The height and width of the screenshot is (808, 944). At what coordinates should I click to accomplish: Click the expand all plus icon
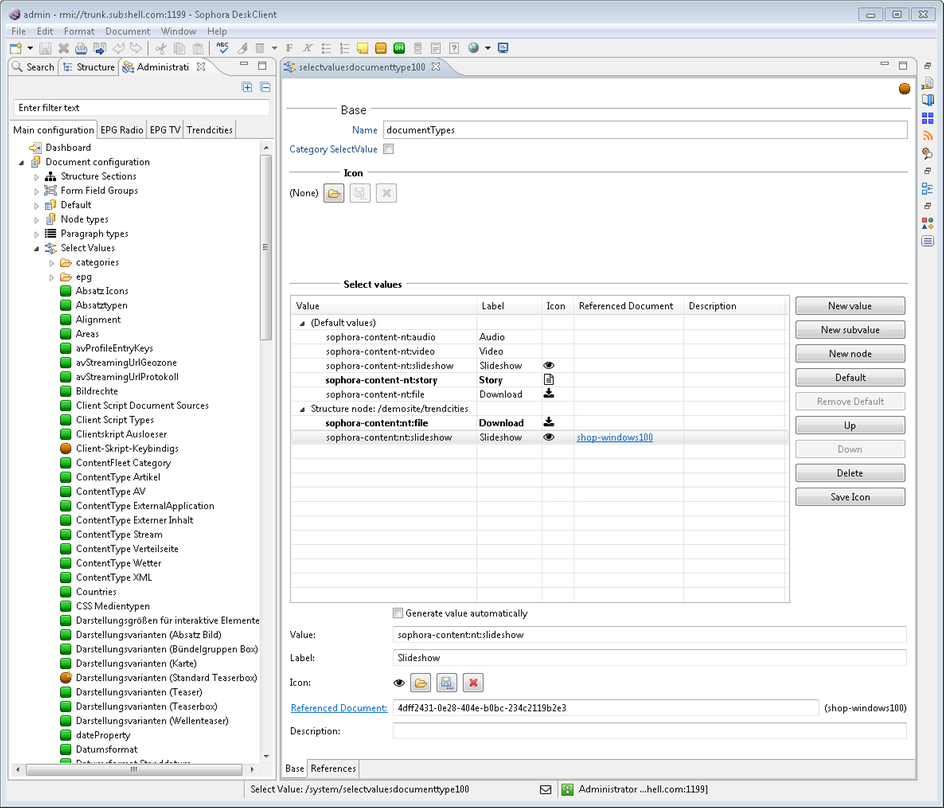tap(247, 87)
